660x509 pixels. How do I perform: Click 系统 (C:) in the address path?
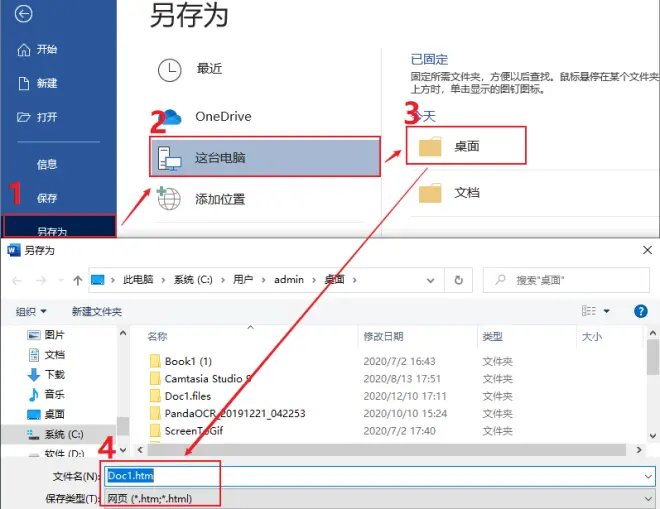193,280
